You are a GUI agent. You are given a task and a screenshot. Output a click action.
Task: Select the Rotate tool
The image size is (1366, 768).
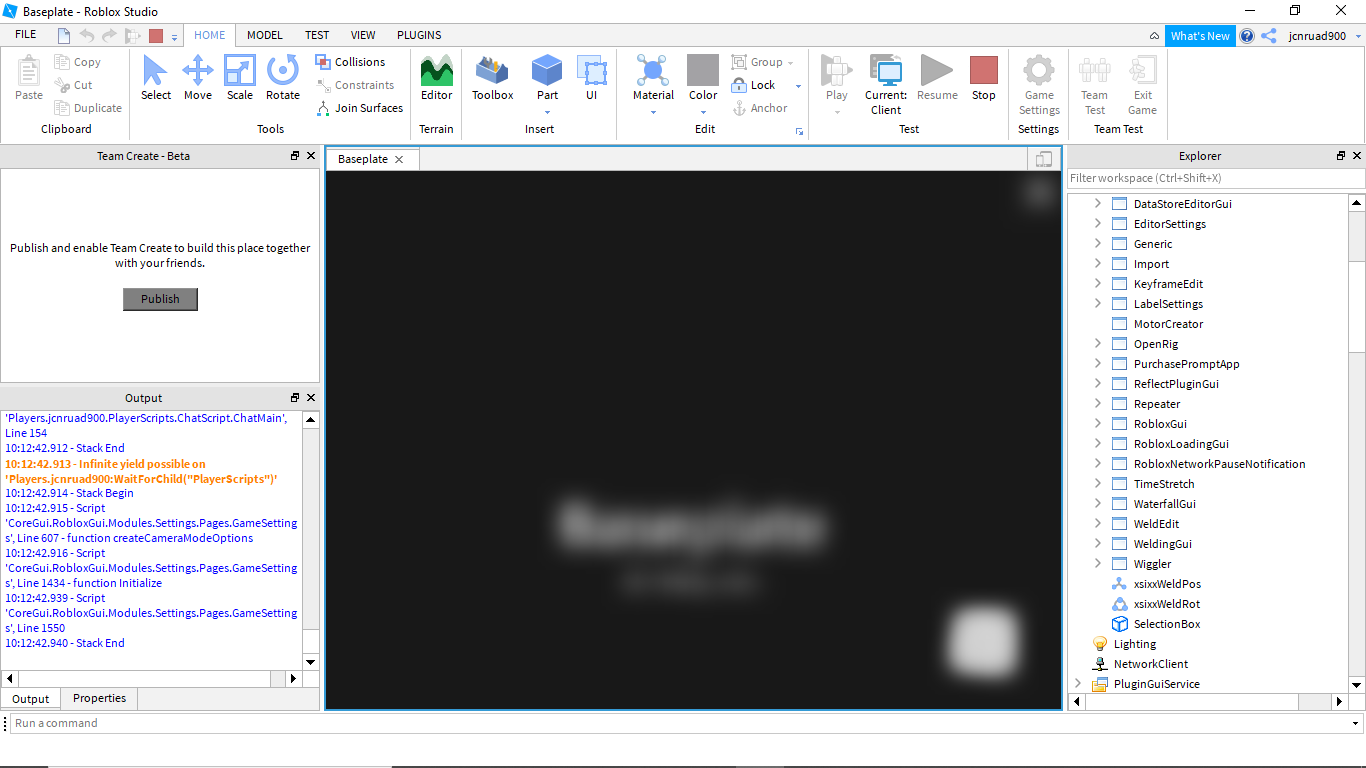283,77
